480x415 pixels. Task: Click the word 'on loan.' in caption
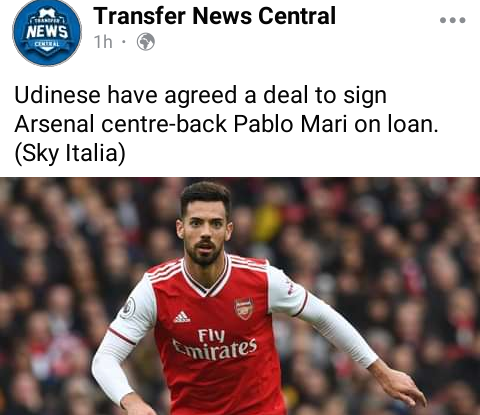click(396, 124)
